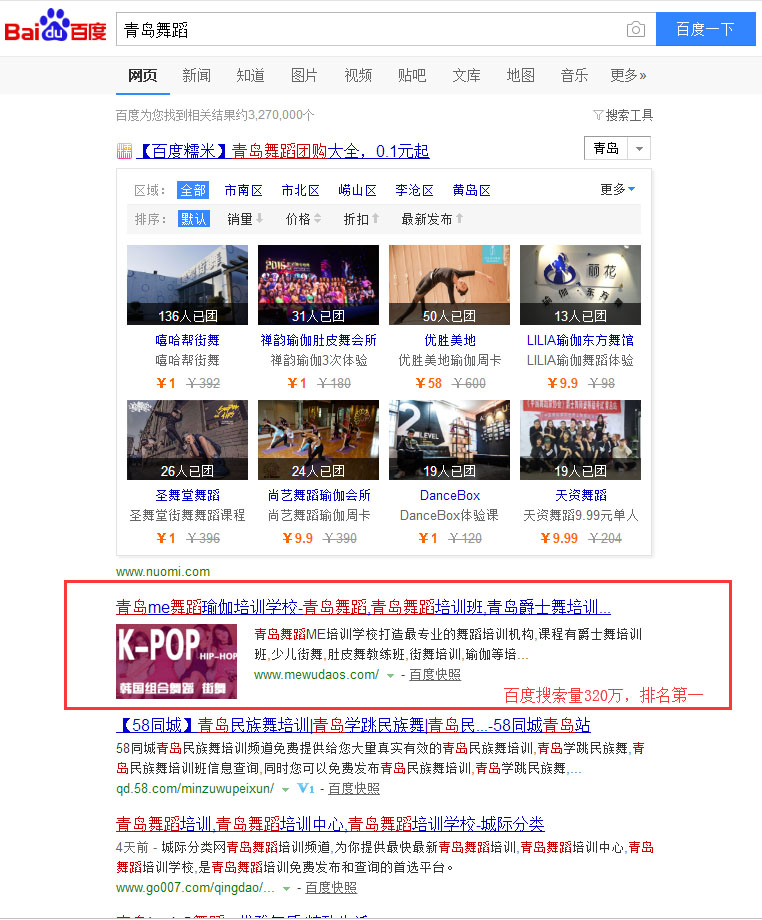Expand arrow next to www.mewudaos.com
This screenshot has width=762, height=920.
click(390, 676)
